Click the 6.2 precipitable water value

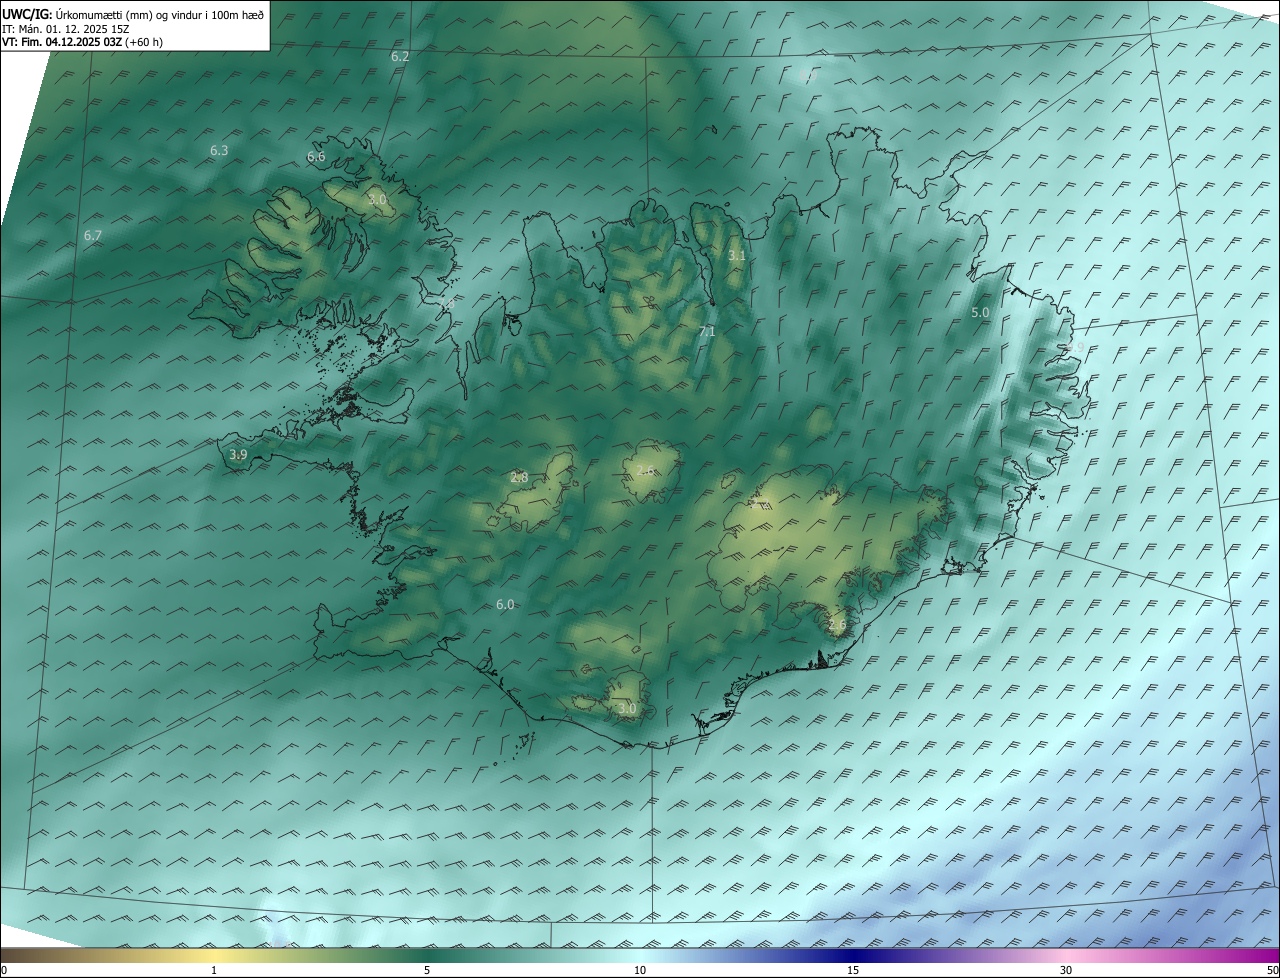coord(400,57)
